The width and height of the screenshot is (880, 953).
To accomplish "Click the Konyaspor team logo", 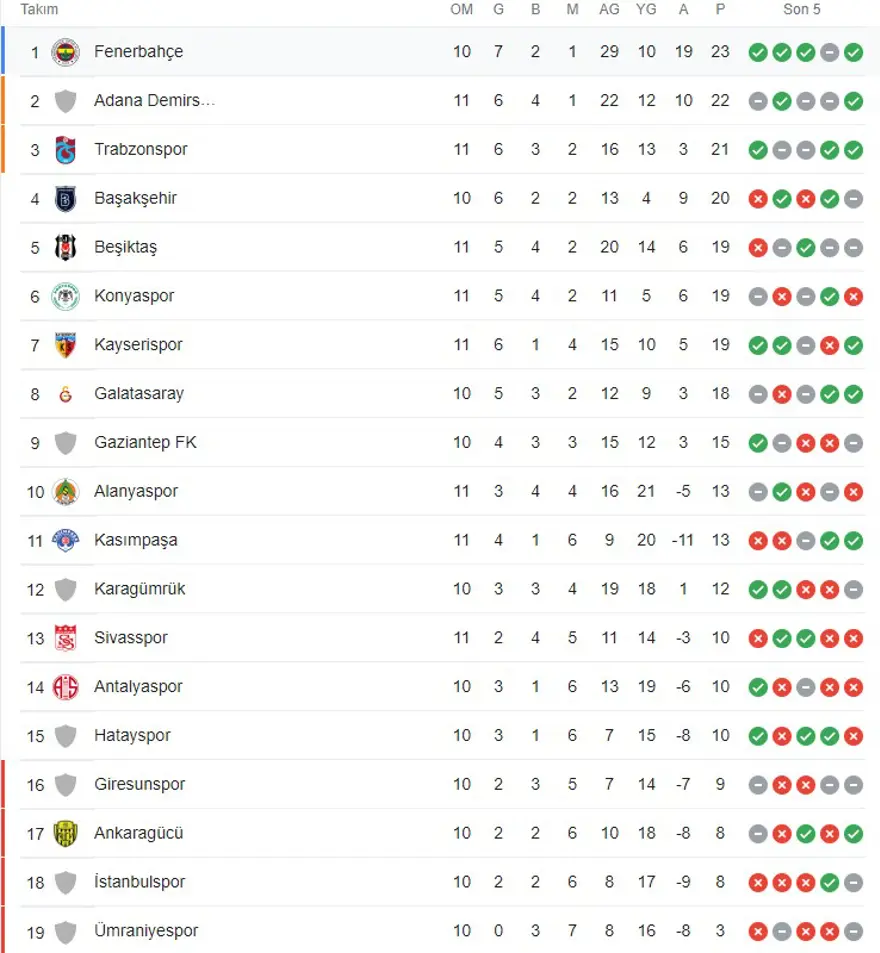I will pyautogui.click(x=65, y=296).
